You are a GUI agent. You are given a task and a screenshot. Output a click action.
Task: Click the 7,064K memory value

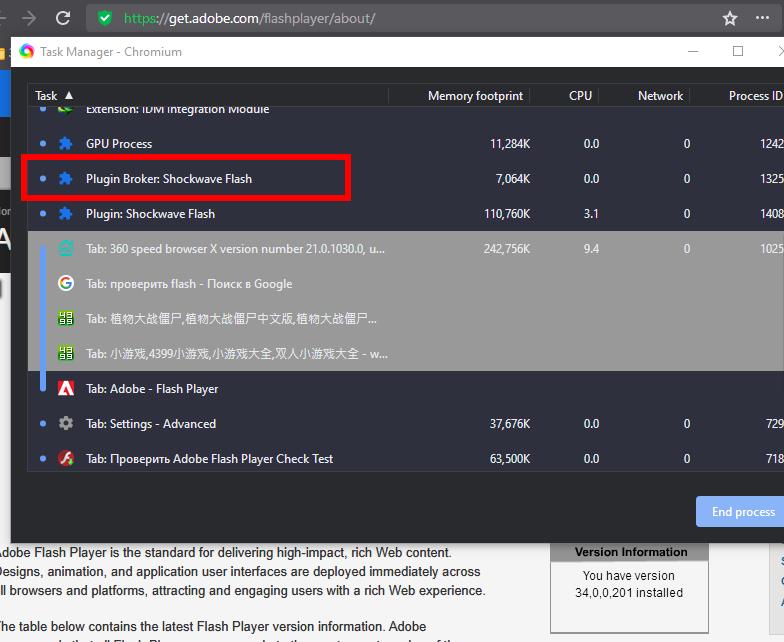tap(512, 179)
